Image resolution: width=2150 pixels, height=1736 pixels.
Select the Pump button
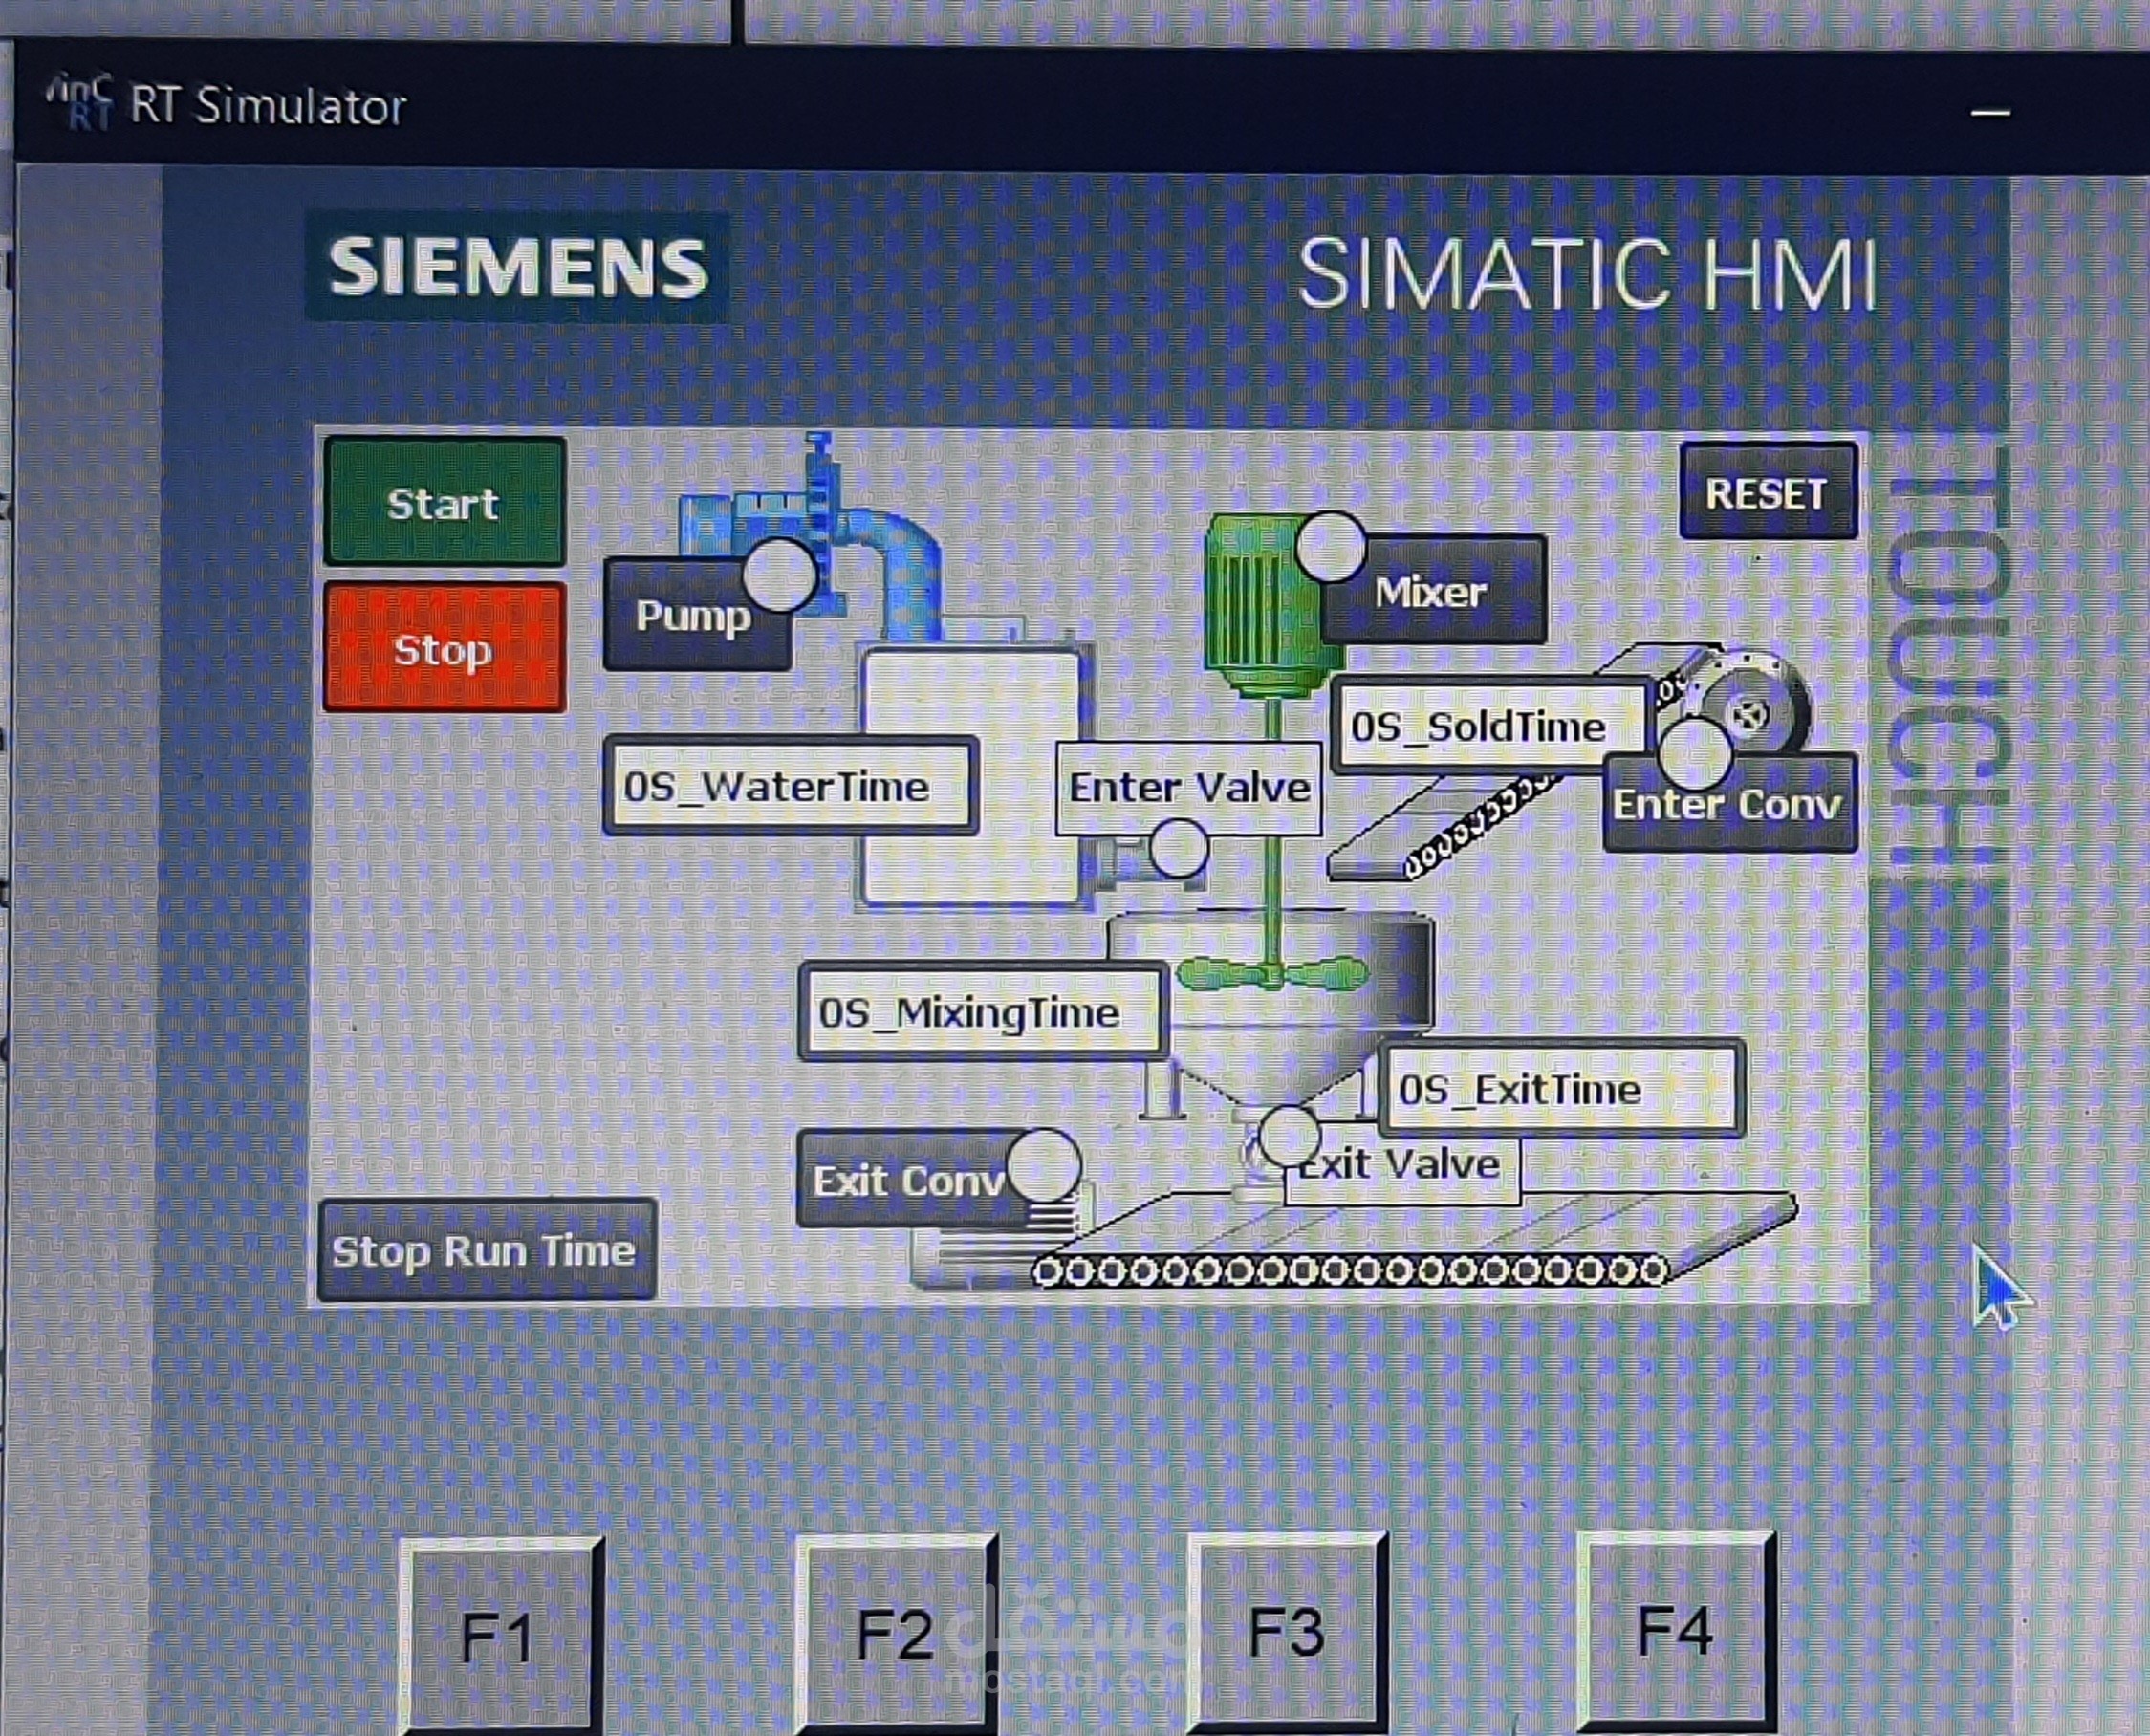pos(696,615)
